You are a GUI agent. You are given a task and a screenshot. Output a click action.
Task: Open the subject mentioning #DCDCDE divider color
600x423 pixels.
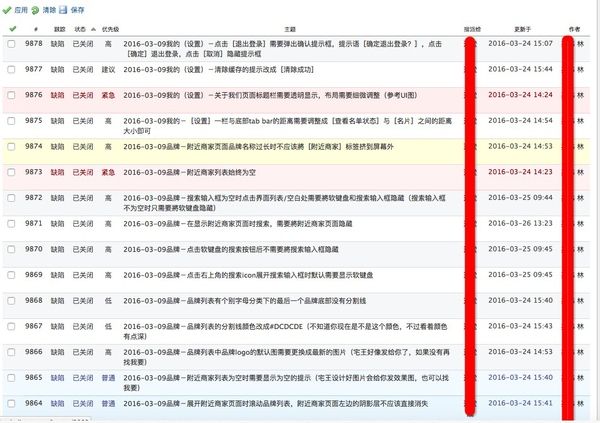click(x=285, y=331)
